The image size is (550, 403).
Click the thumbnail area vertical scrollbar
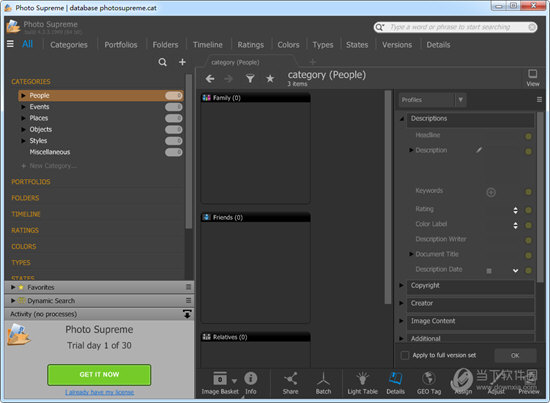388,197
